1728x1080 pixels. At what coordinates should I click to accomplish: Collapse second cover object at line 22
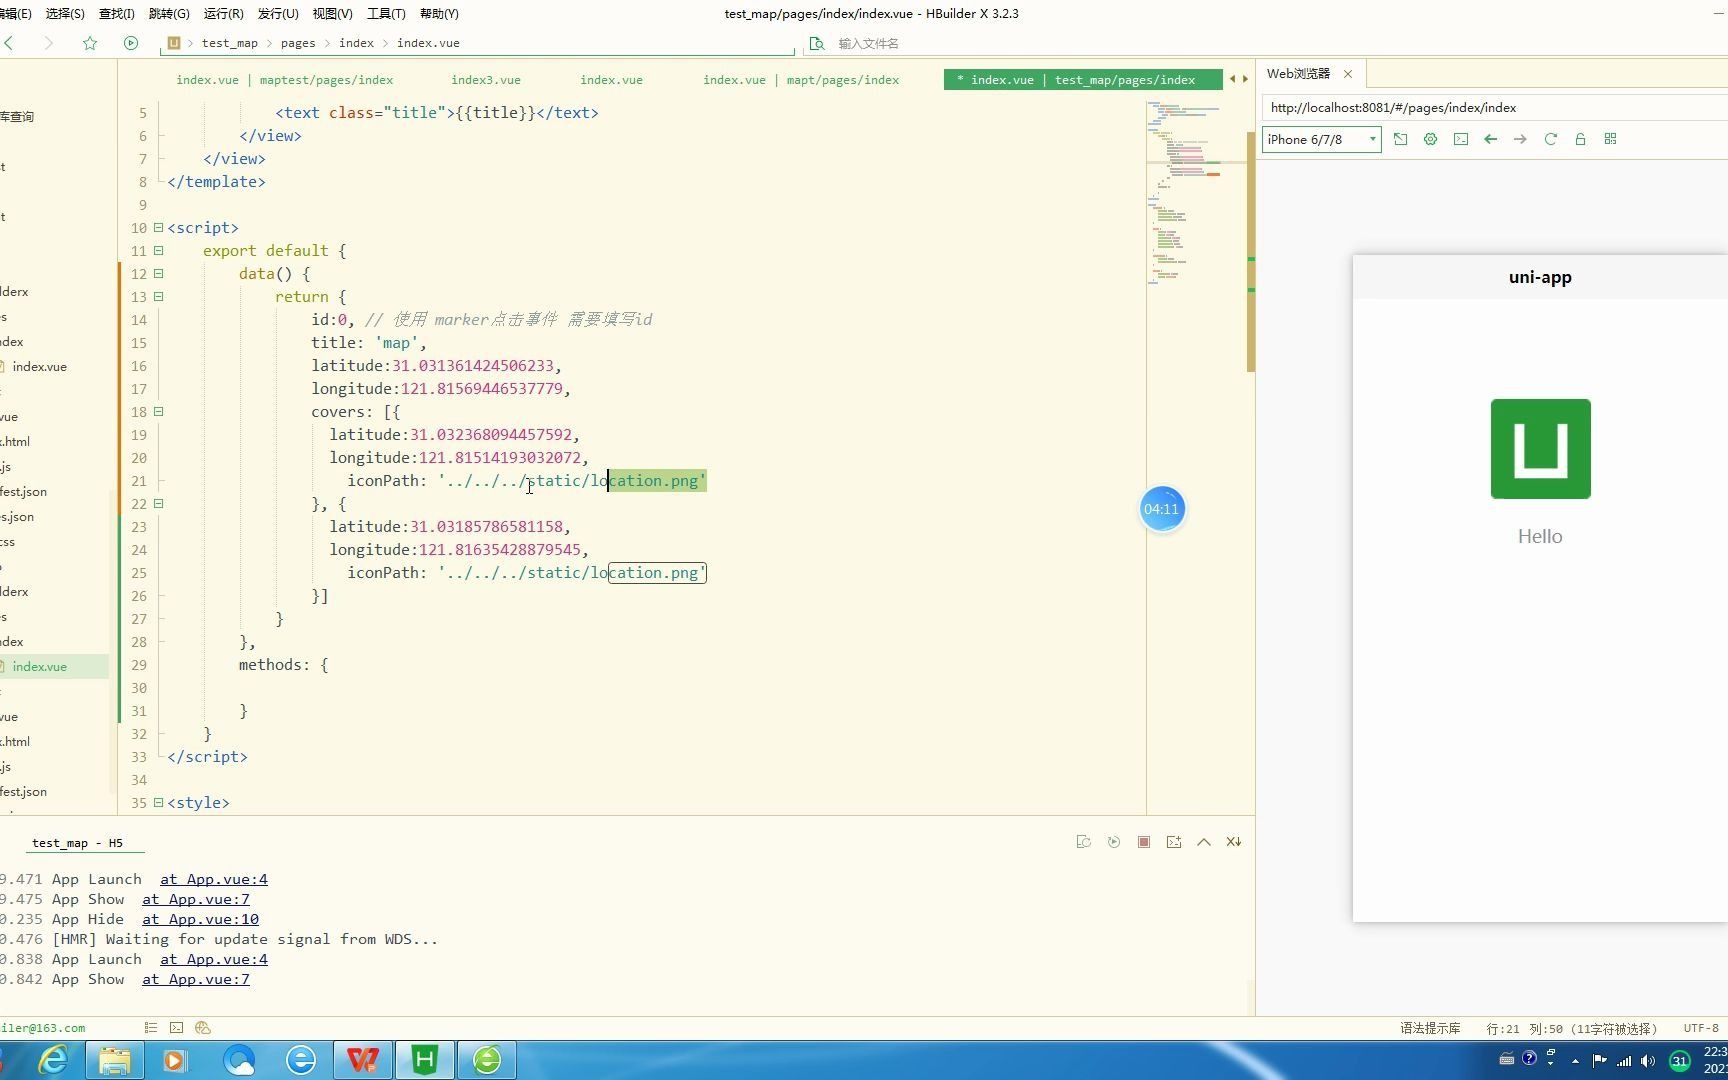click(158, 504)
